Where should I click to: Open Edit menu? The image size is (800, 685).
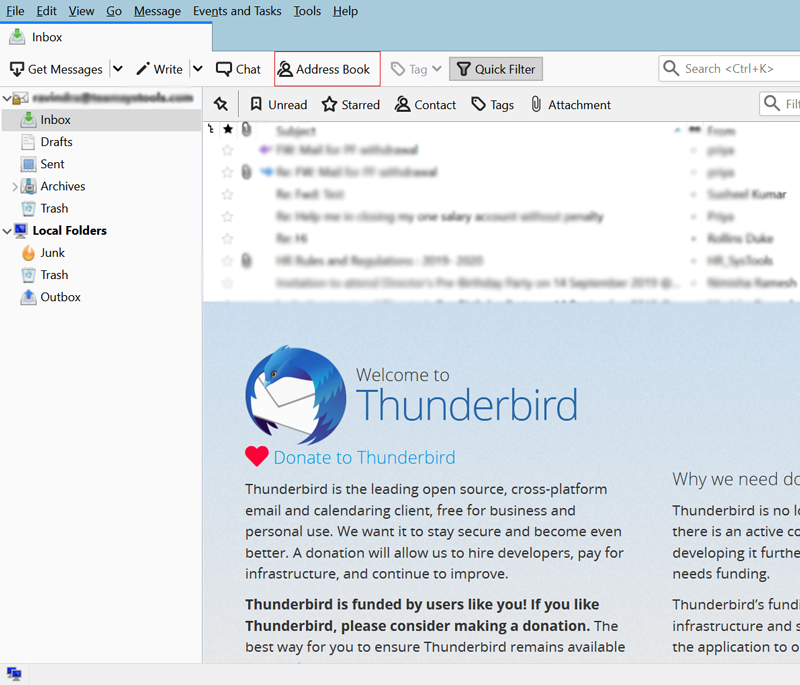point(46,11)
